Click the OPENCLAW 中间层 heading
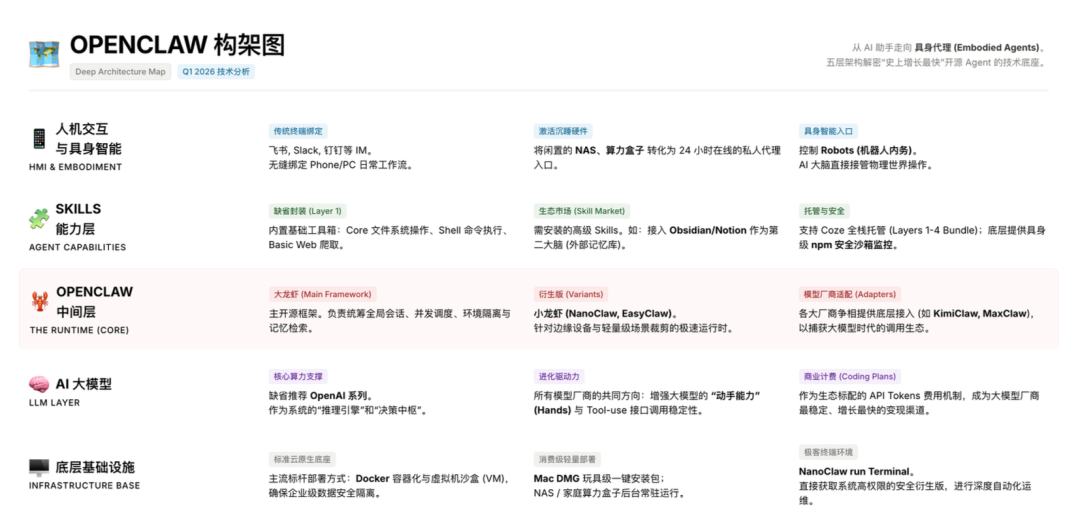The image size is (1080, 527). coord(94,301)
